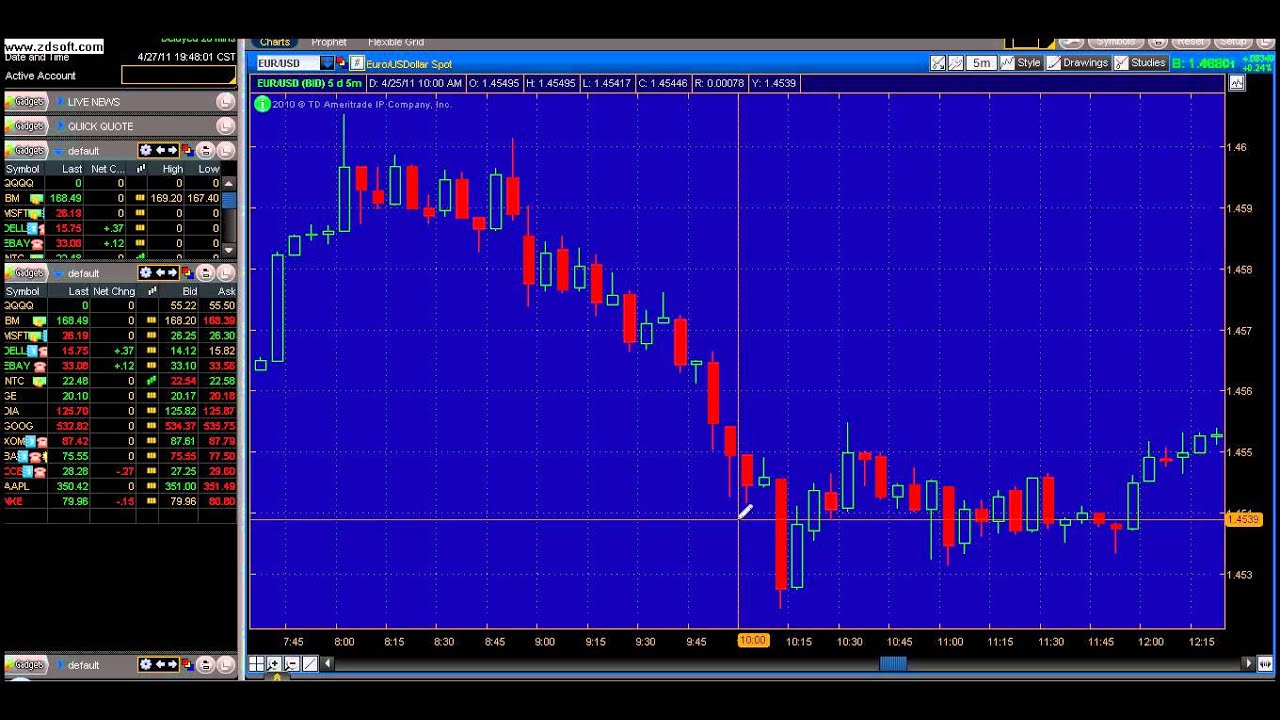
Task: Click the layout icon on the LIVE NEWS row
Action: tap(225, 102)
